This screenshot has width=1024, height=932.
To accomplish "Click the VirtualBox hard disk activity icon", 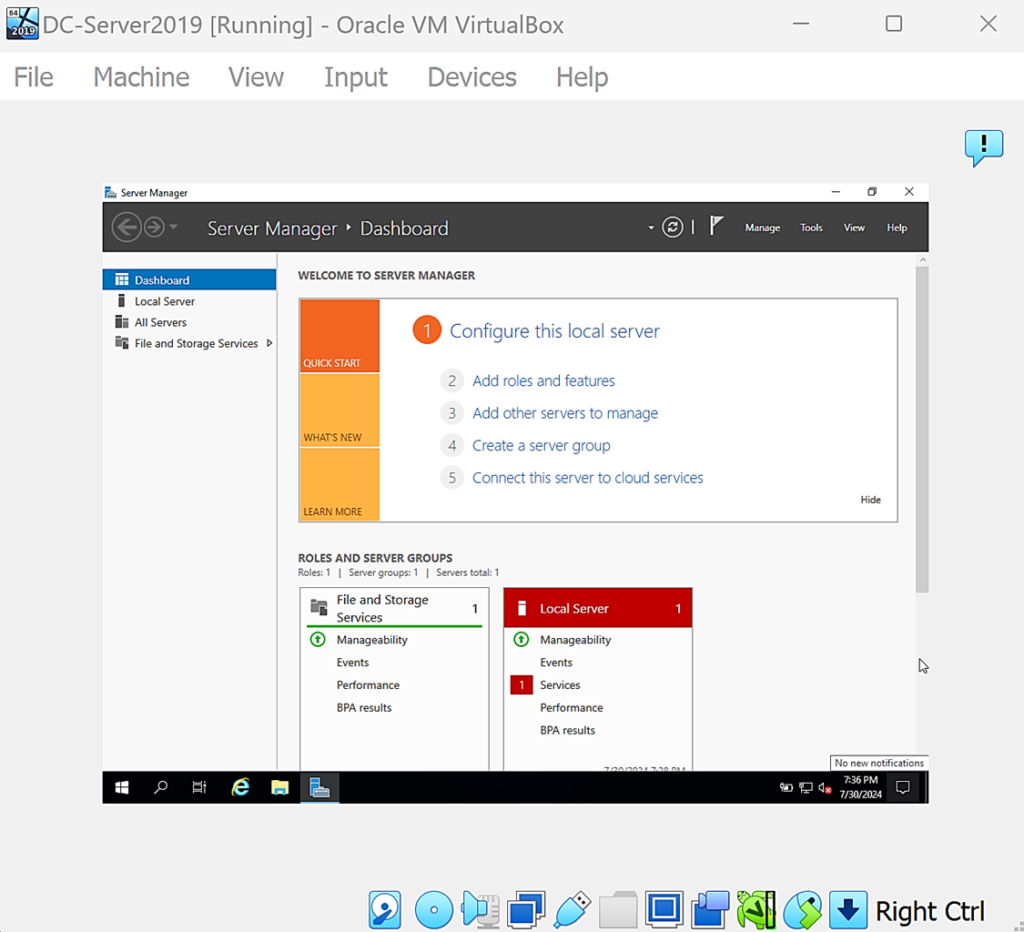I will pos(385,910).
